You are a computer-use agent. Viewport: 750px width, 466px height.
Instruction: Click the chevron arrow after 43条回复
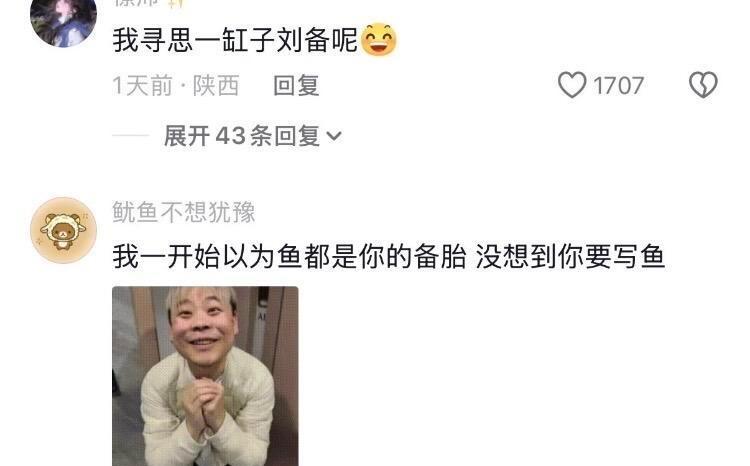coord(334,137)
